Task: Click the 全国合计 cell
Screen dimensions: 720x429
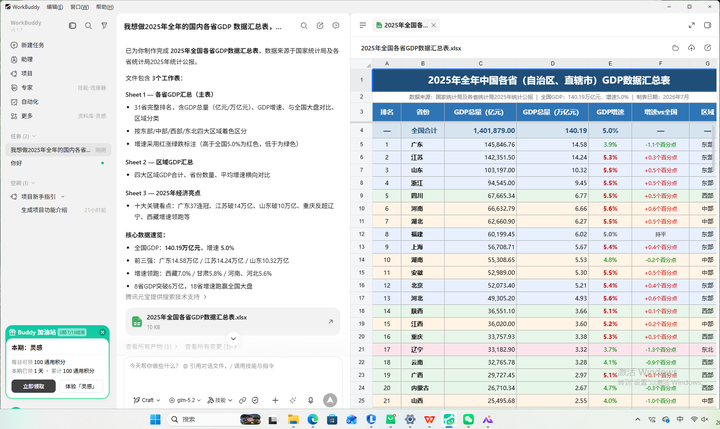Action: [x=423, y=130]
